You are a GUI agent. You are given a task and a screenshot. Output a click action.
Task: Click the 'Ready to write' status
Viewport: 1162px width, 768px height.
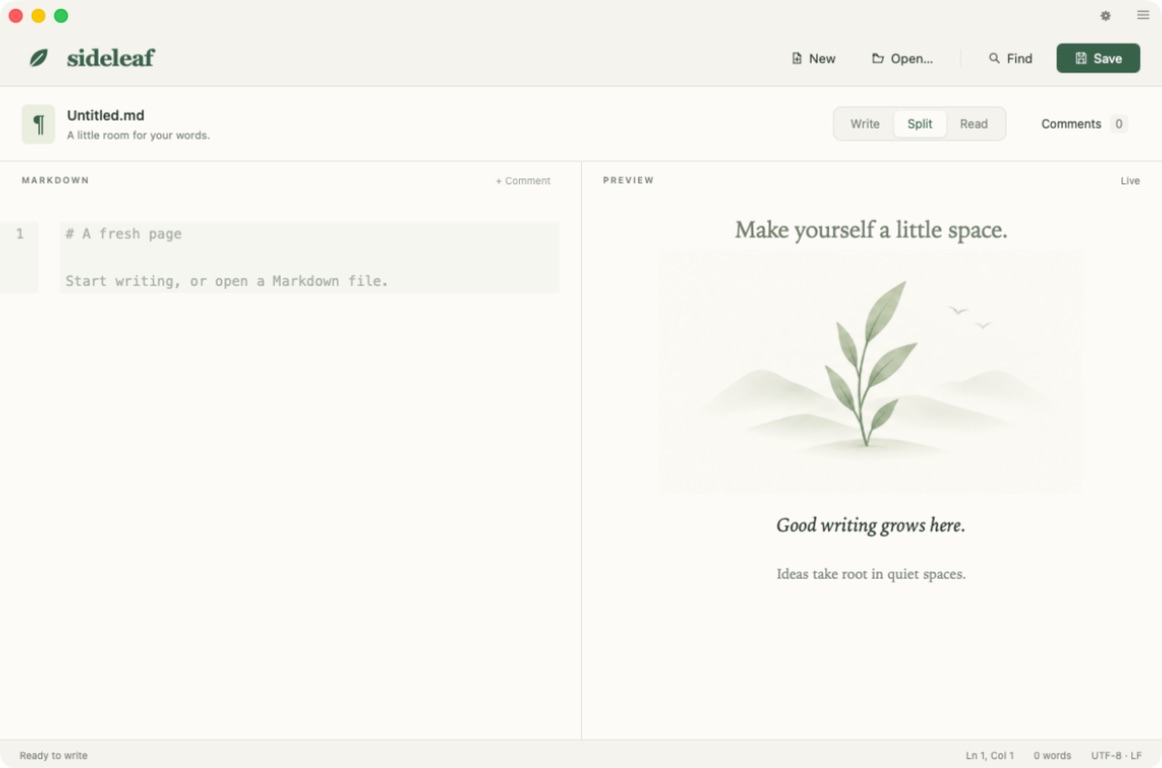pyautogui.click(x=53, y=755)
